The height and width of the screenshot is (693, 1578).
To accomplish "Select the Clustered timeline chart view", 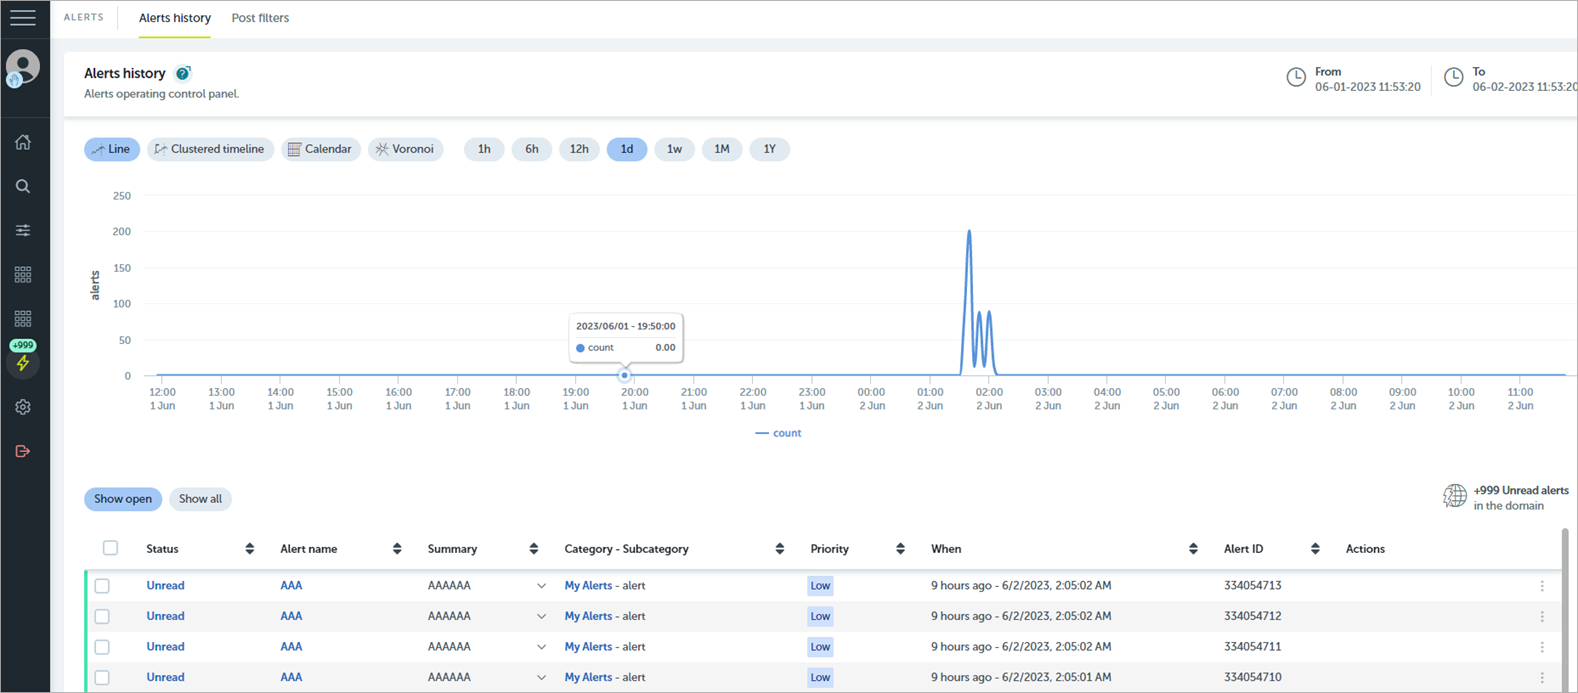I will (x=211, y=149).
